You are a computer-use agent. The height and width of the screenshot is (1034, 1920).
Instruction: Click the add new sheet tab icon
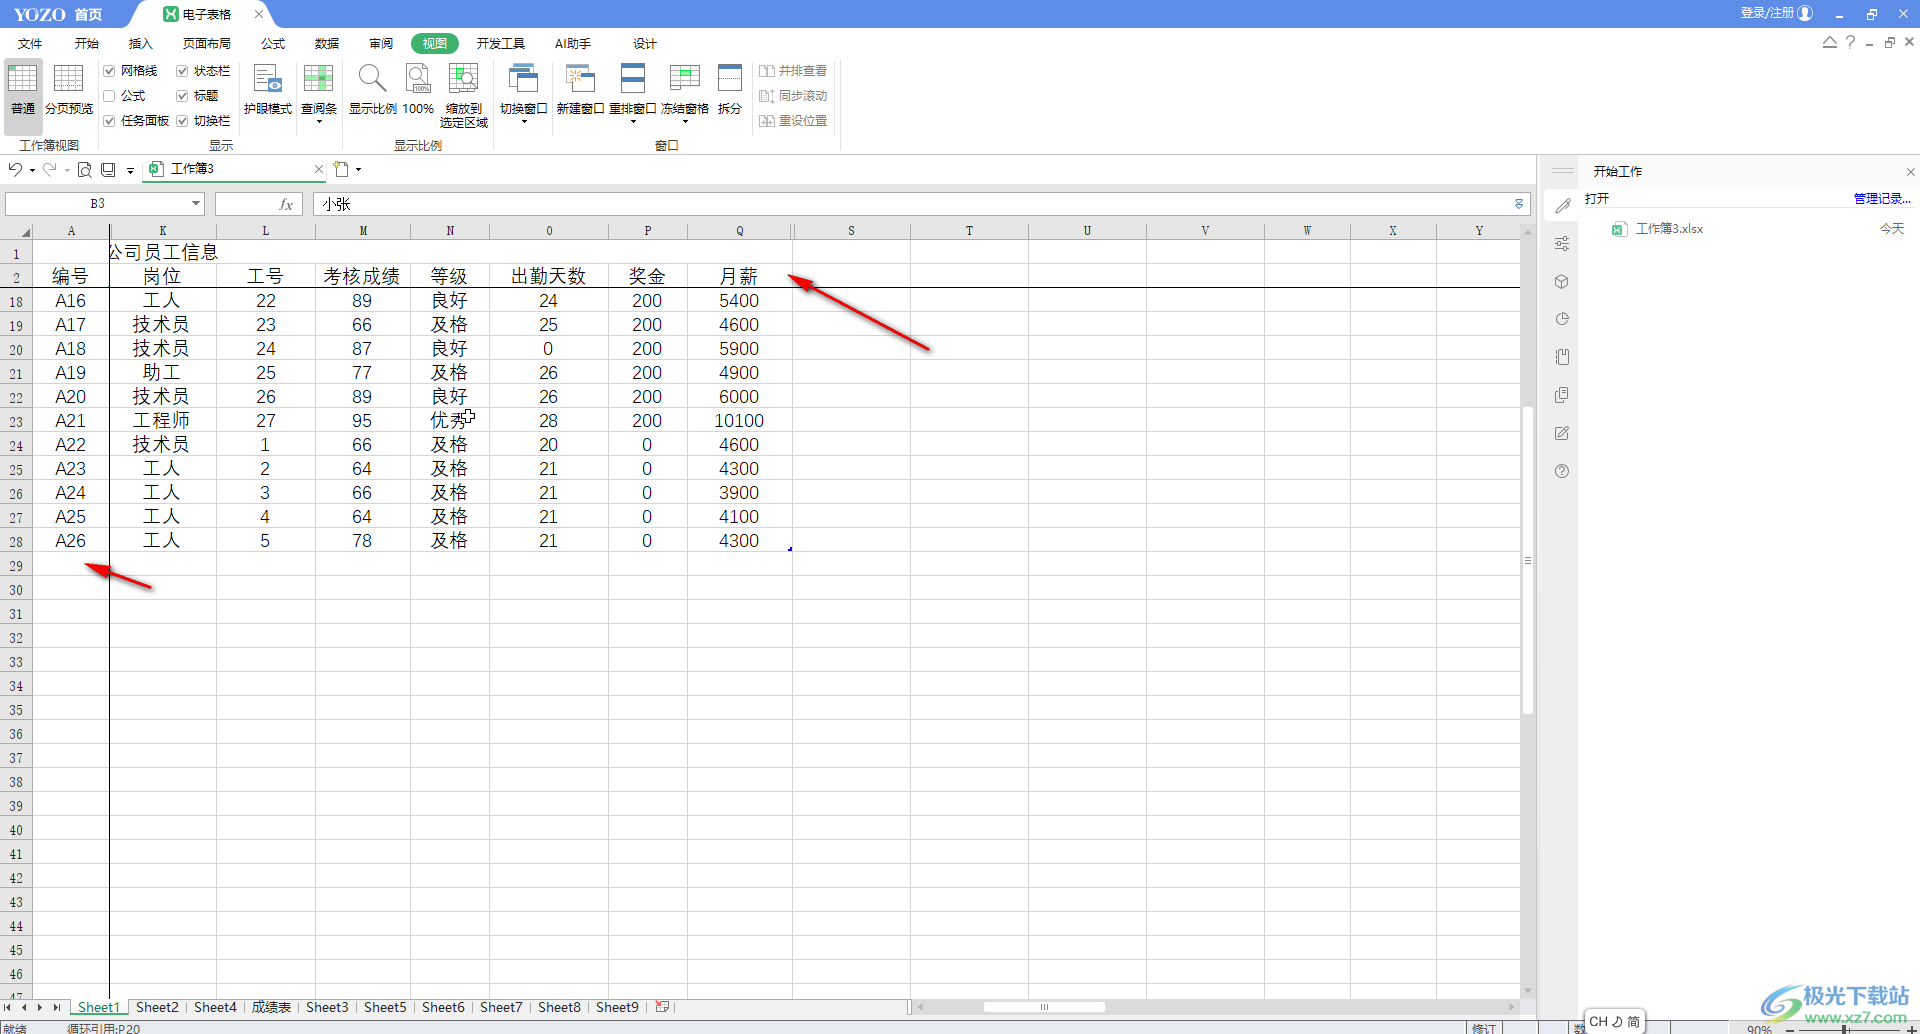662,1007
